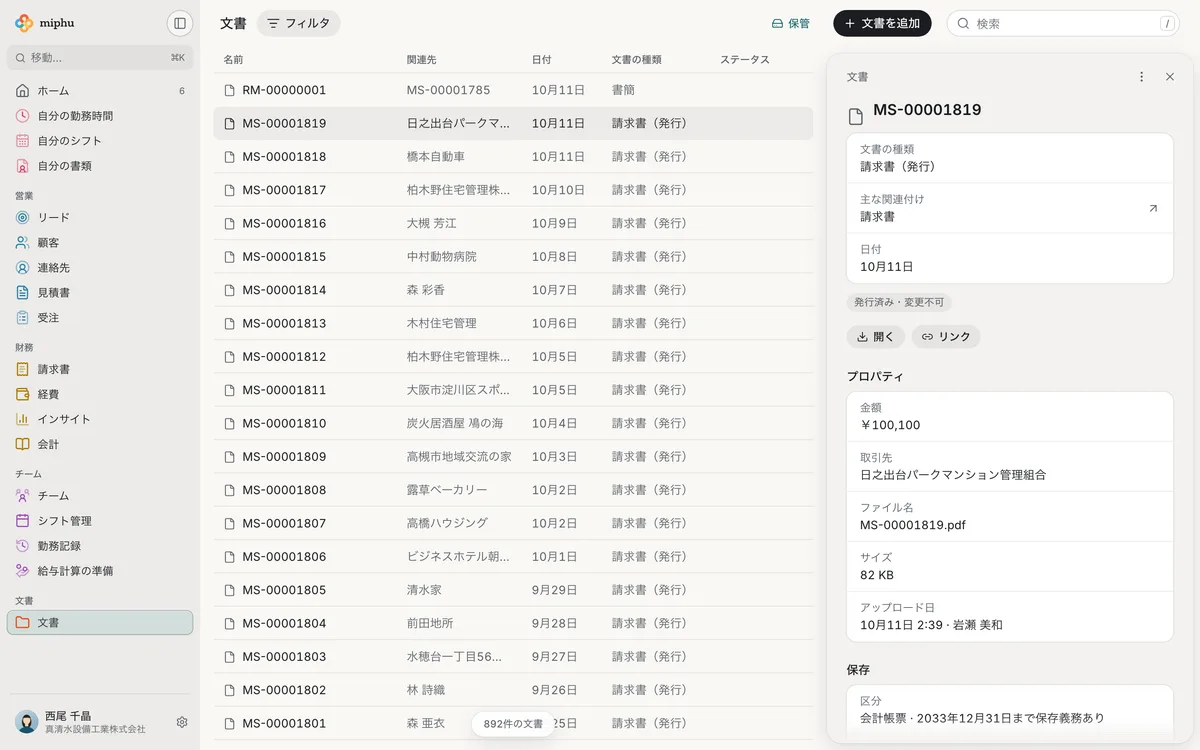
Task: Select row MS-00001803
Action: pos(513,657)
